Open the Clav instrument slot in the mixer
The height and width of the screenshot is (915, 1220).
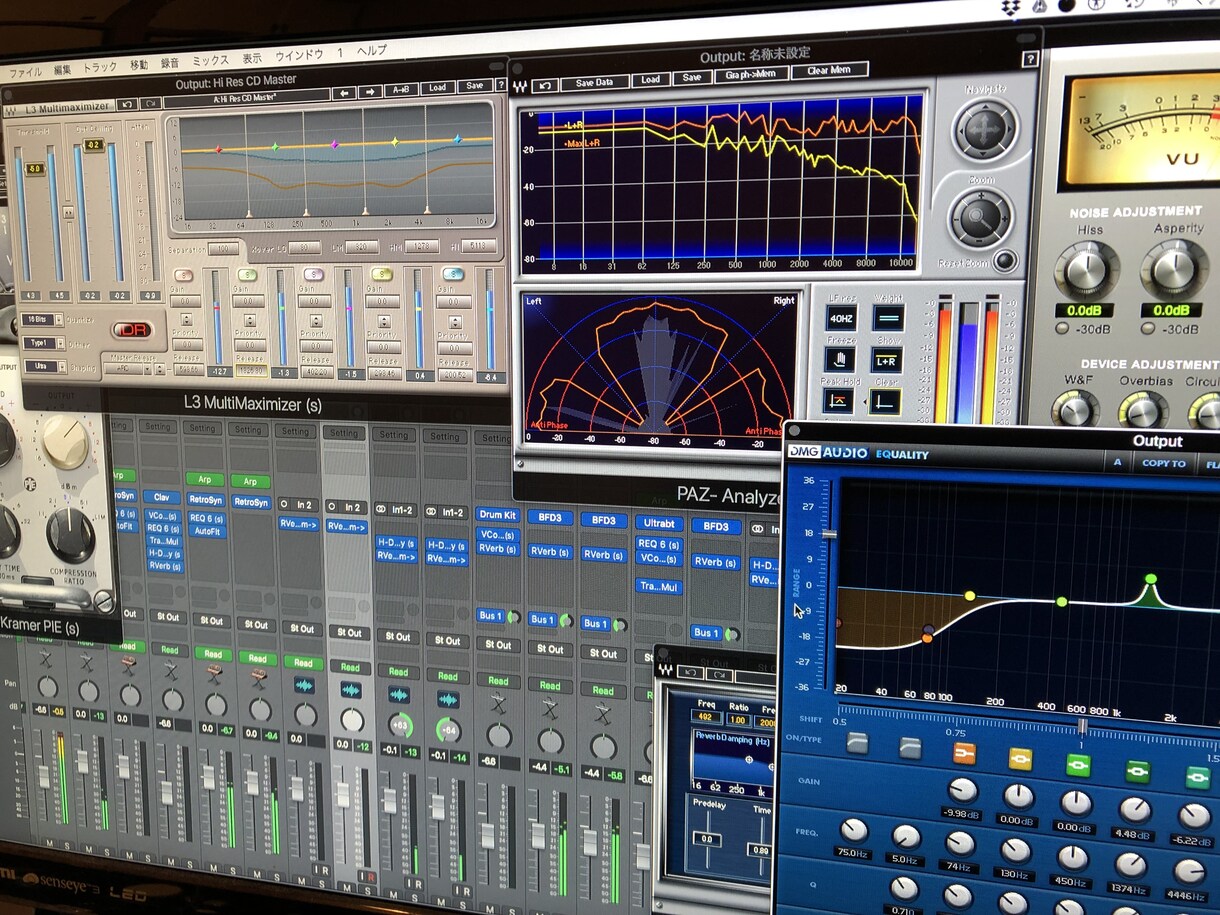pyautogui.click(x=161, y=497)
